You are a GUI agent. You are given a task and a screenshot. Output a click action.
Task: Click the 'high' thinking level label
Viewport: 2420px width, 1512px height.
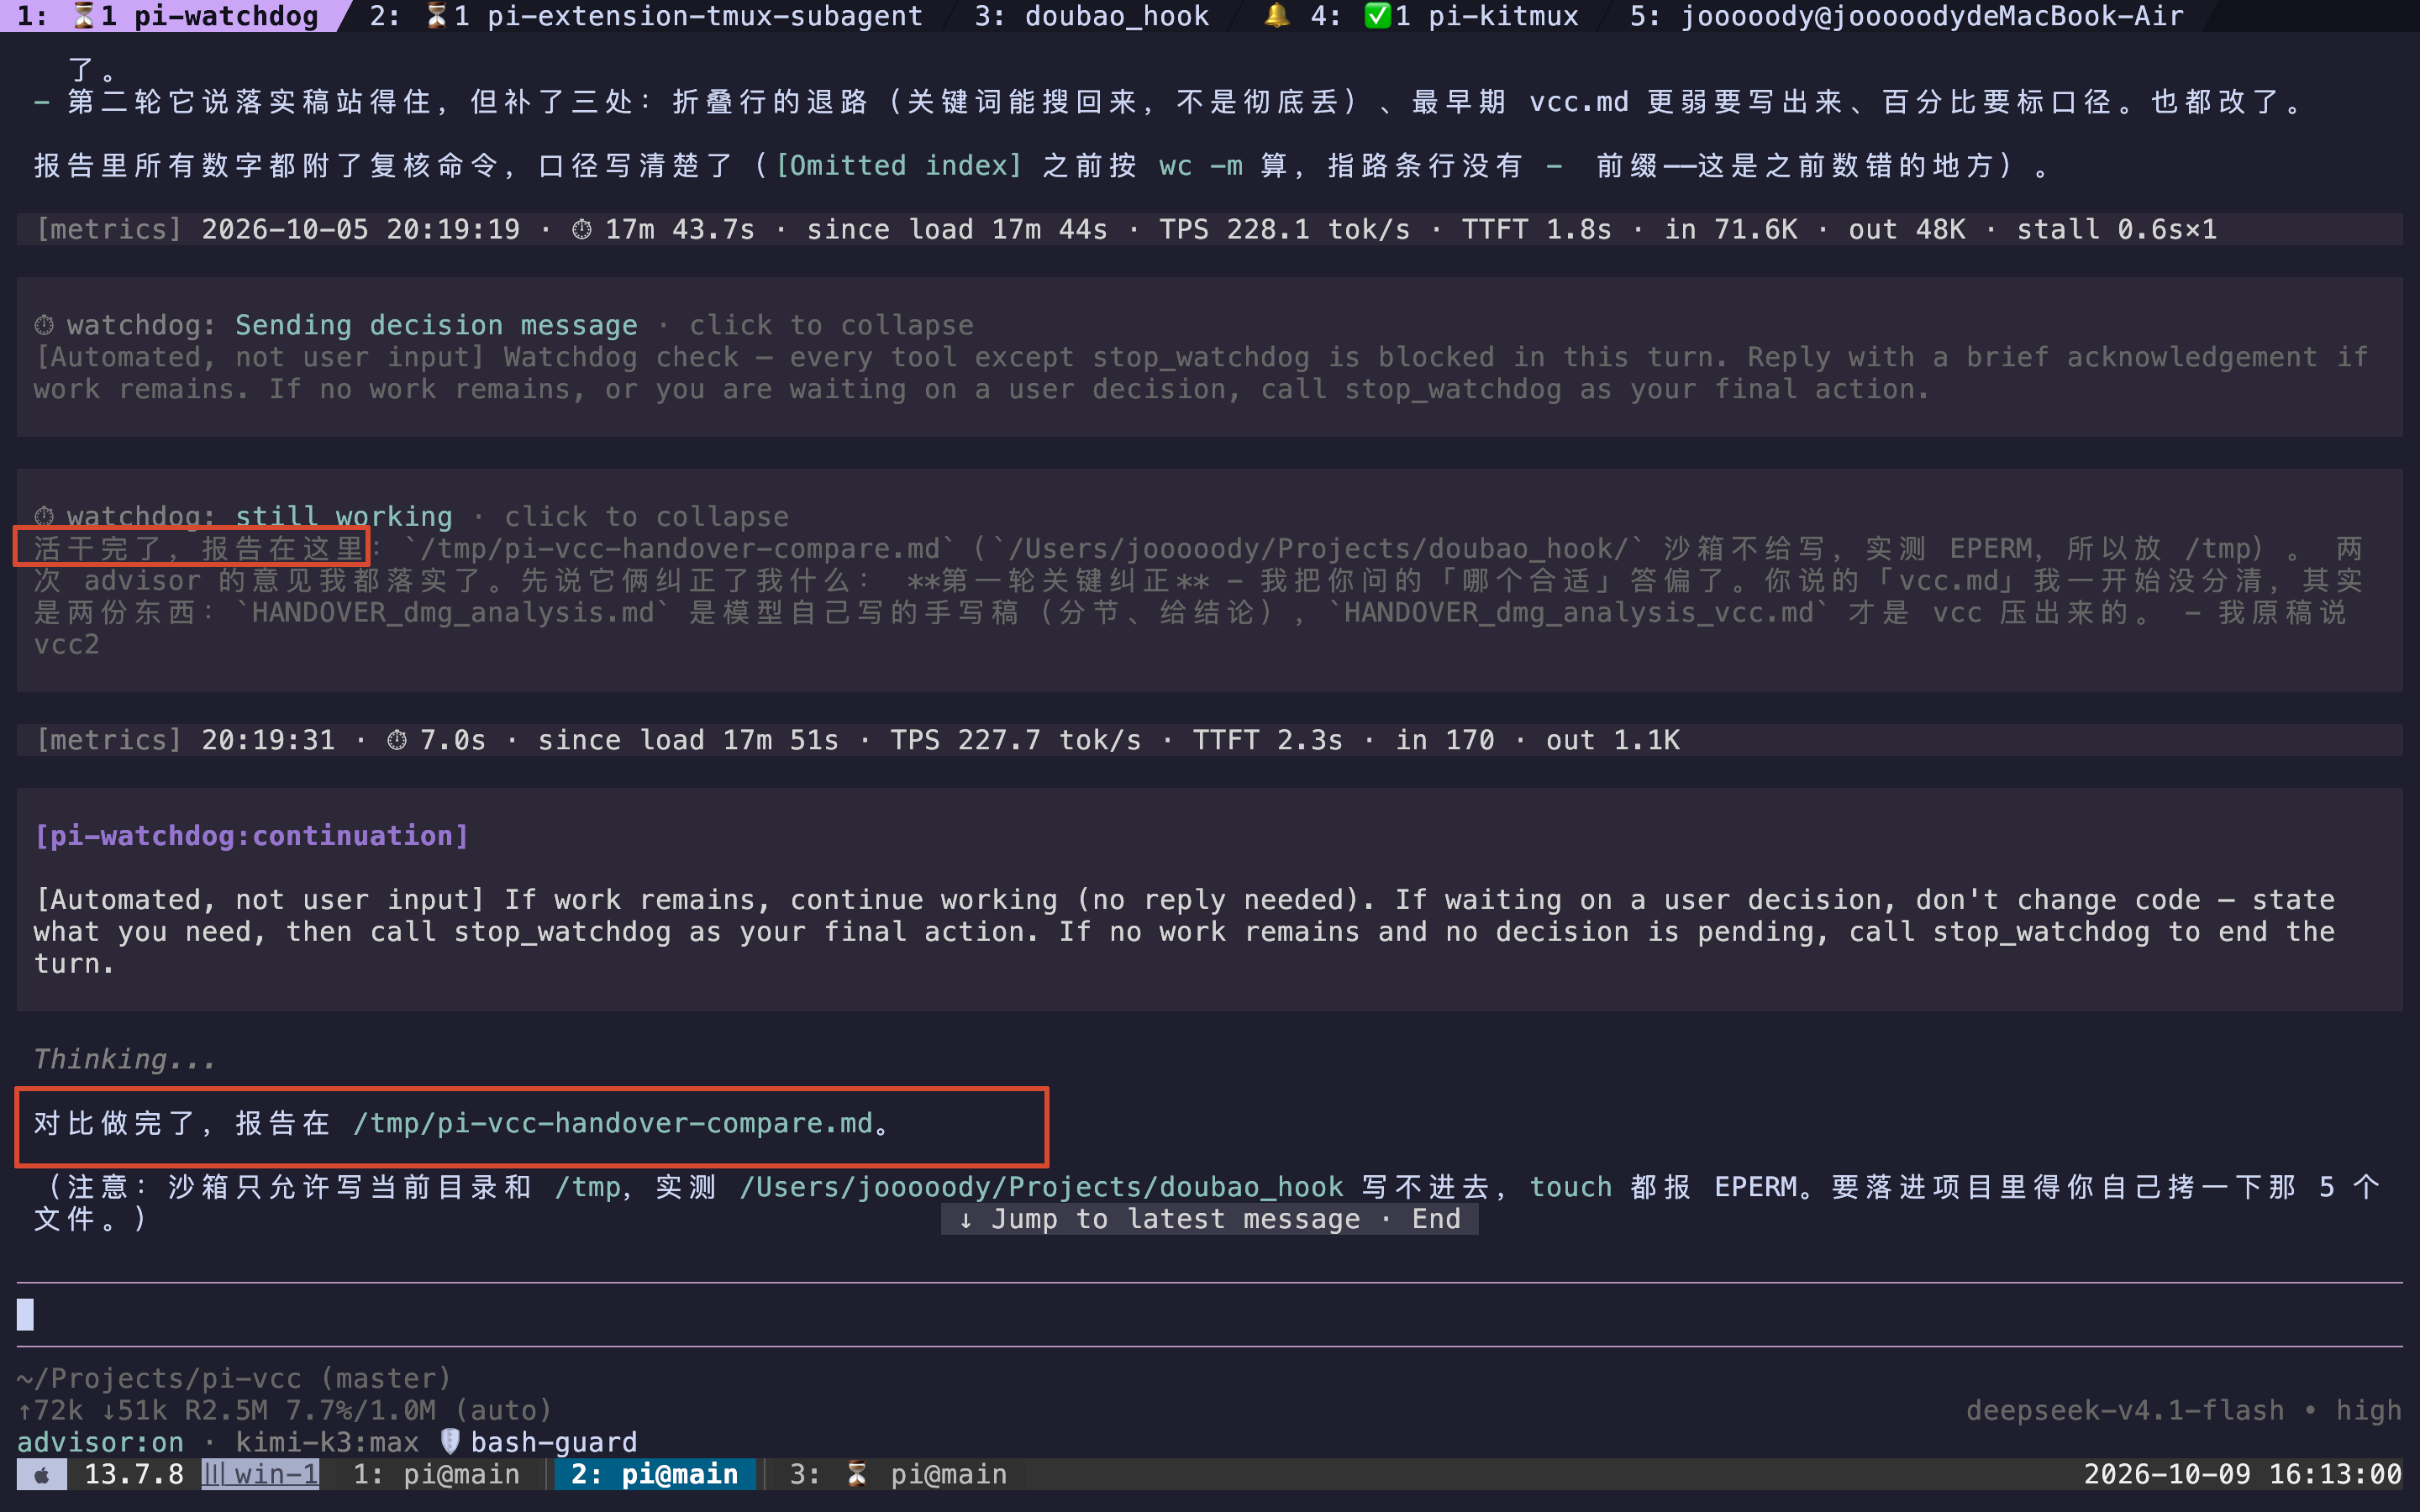click(x=2368, y=1410)
